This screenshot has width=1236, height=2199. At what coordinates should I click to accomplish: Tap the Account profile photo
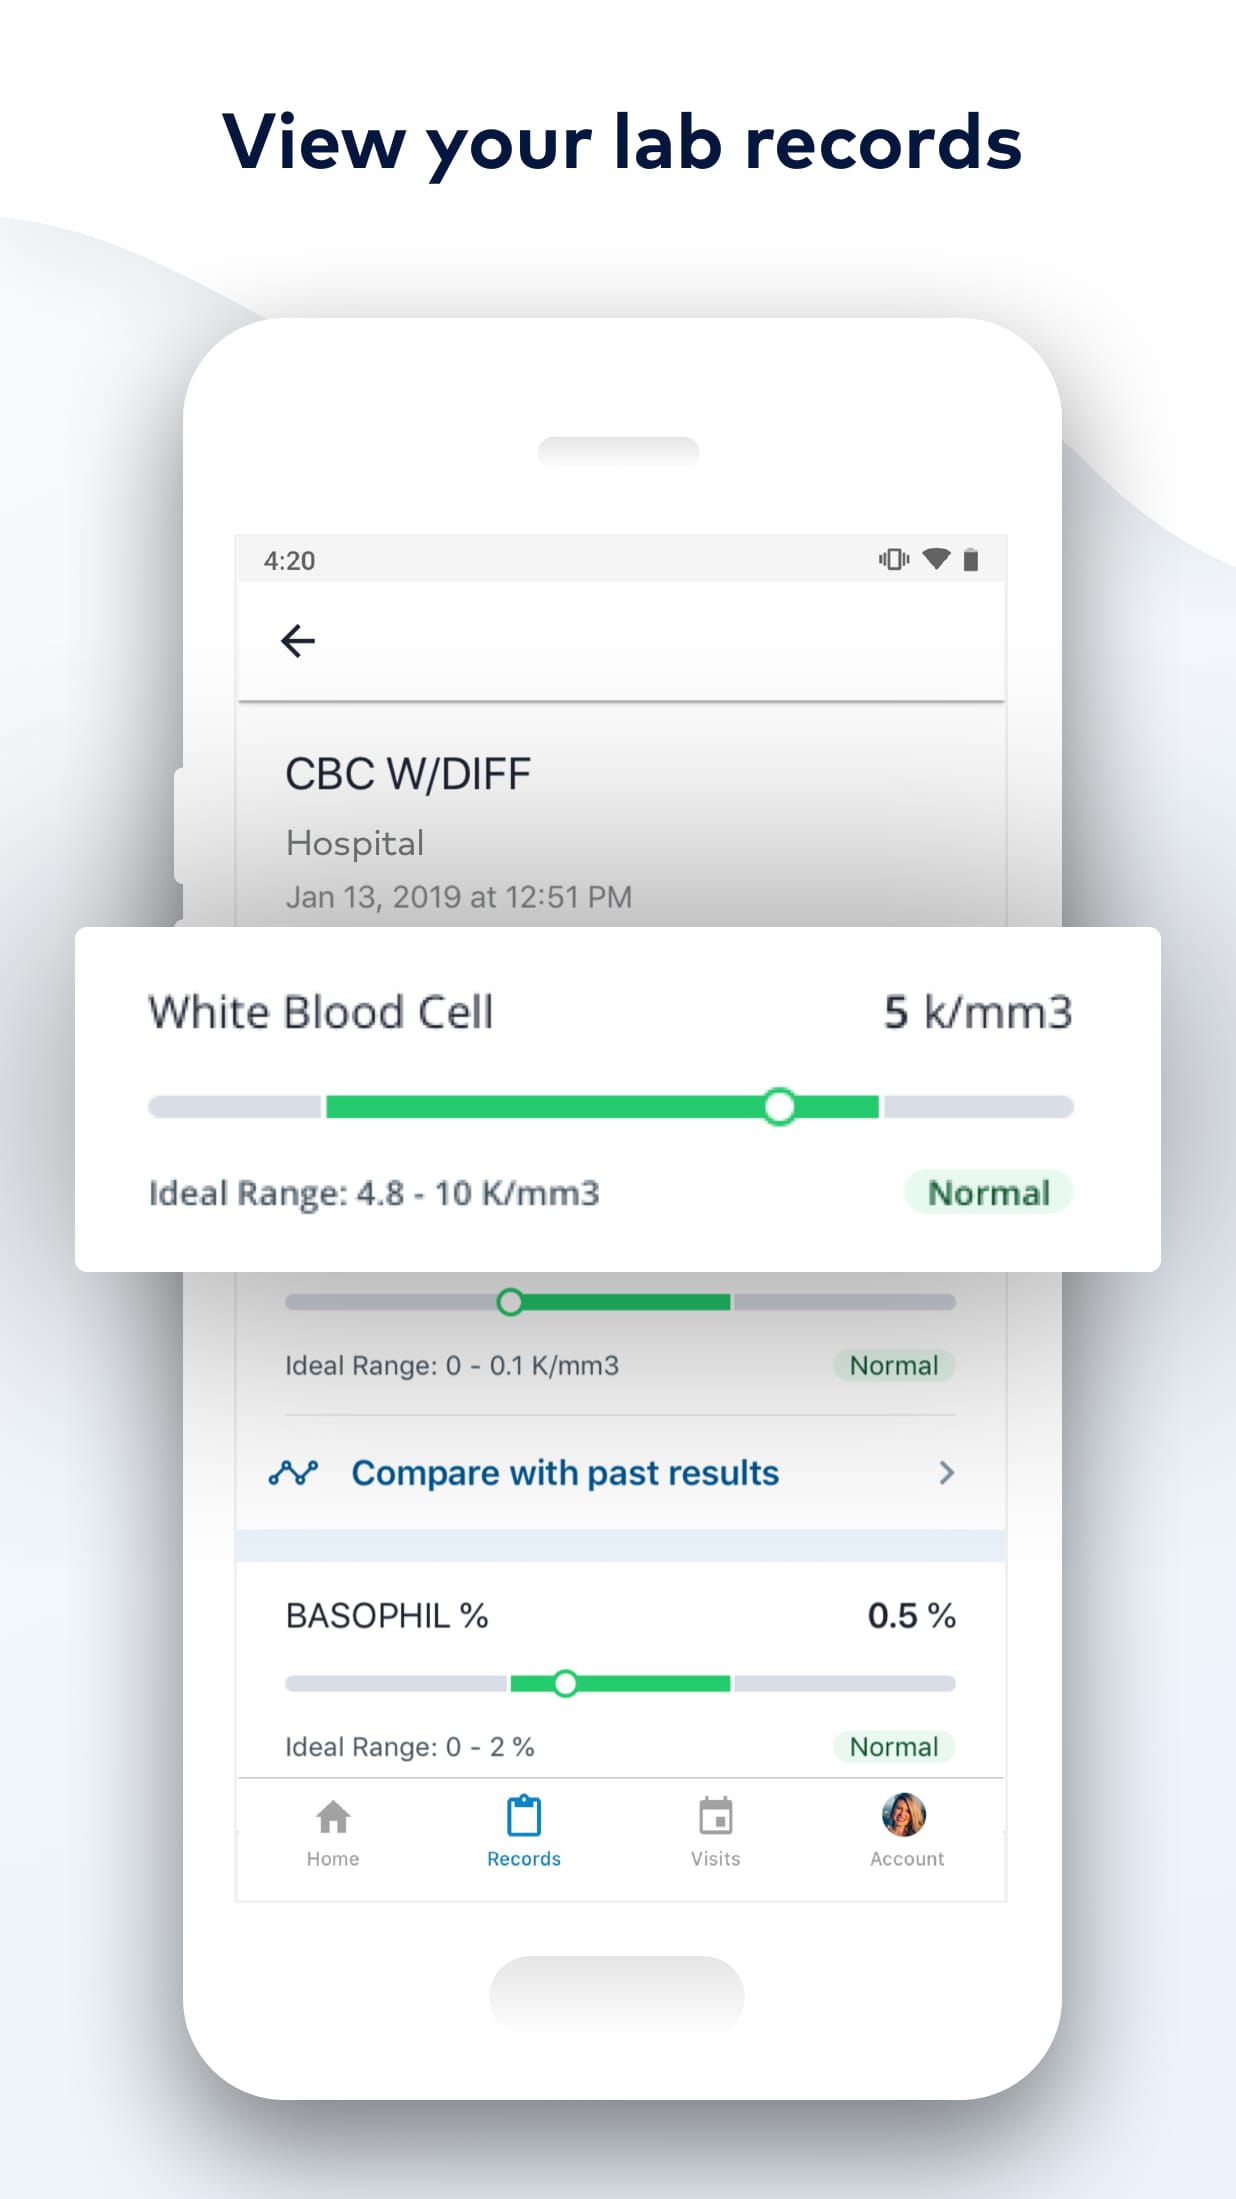pyautogui.click(x=904, y=1815)
